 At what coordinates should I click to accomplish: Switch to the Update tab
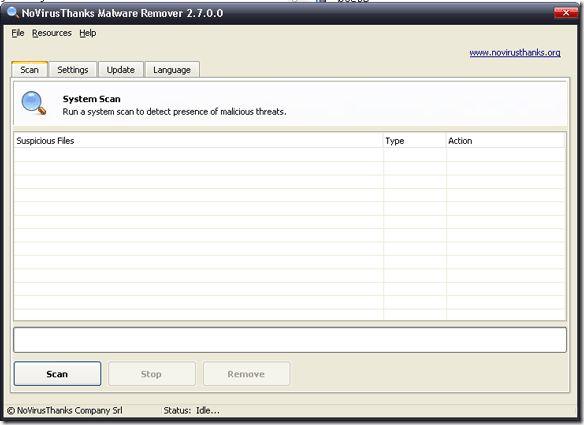[x=121, y=70]
